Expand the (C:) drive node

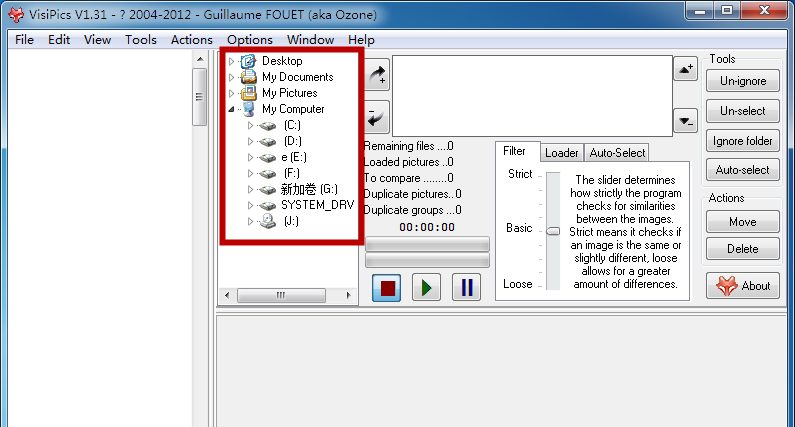point(250,125)
